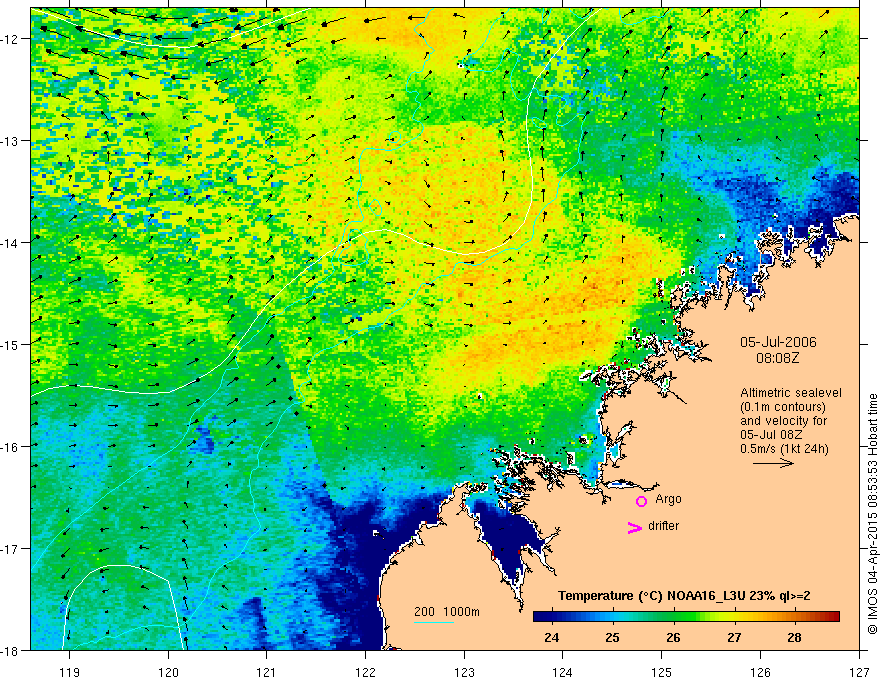Click the latitude axis label -13
880x680 pixels.
tap(10, 141)
